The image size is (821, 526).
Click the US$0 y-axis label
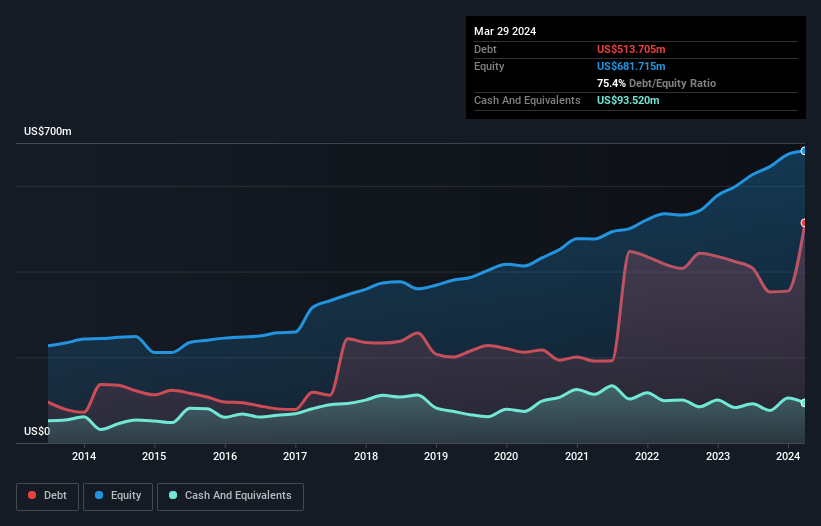point(37,431)
